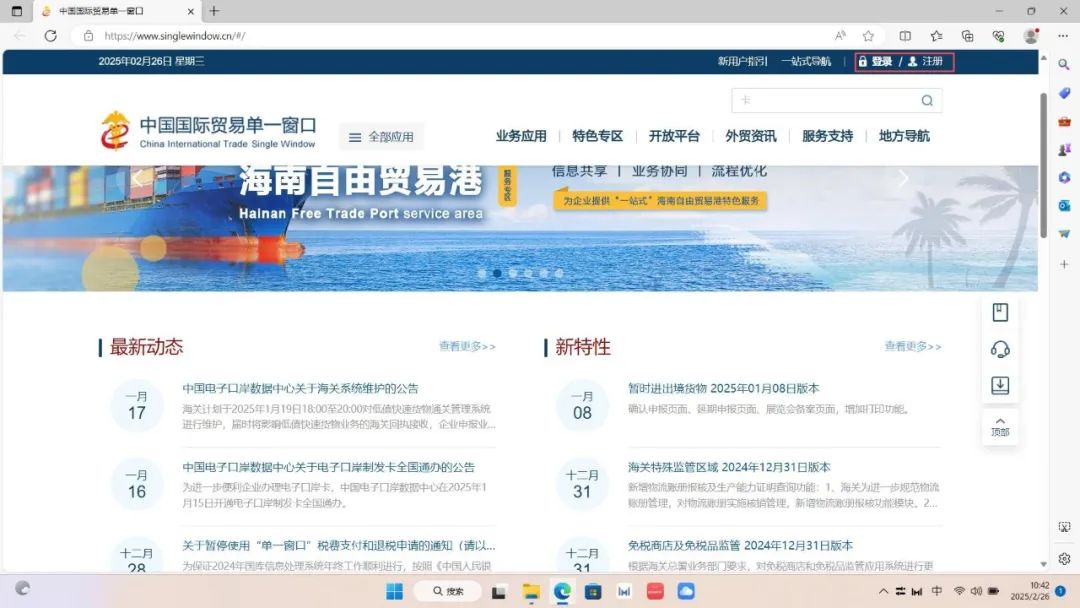Click the site search input field
Viewport: 1080px width, 608px height.
coord(825,101)
